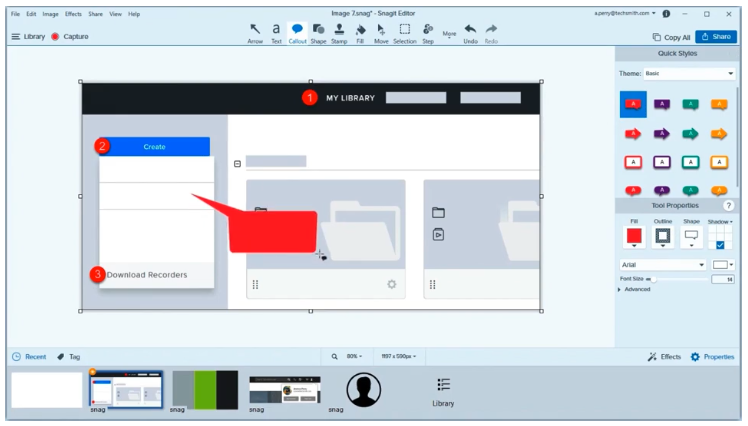Click the Undo arrow
The height and width of the screenshot is (426, 748).
click(470, 32)
